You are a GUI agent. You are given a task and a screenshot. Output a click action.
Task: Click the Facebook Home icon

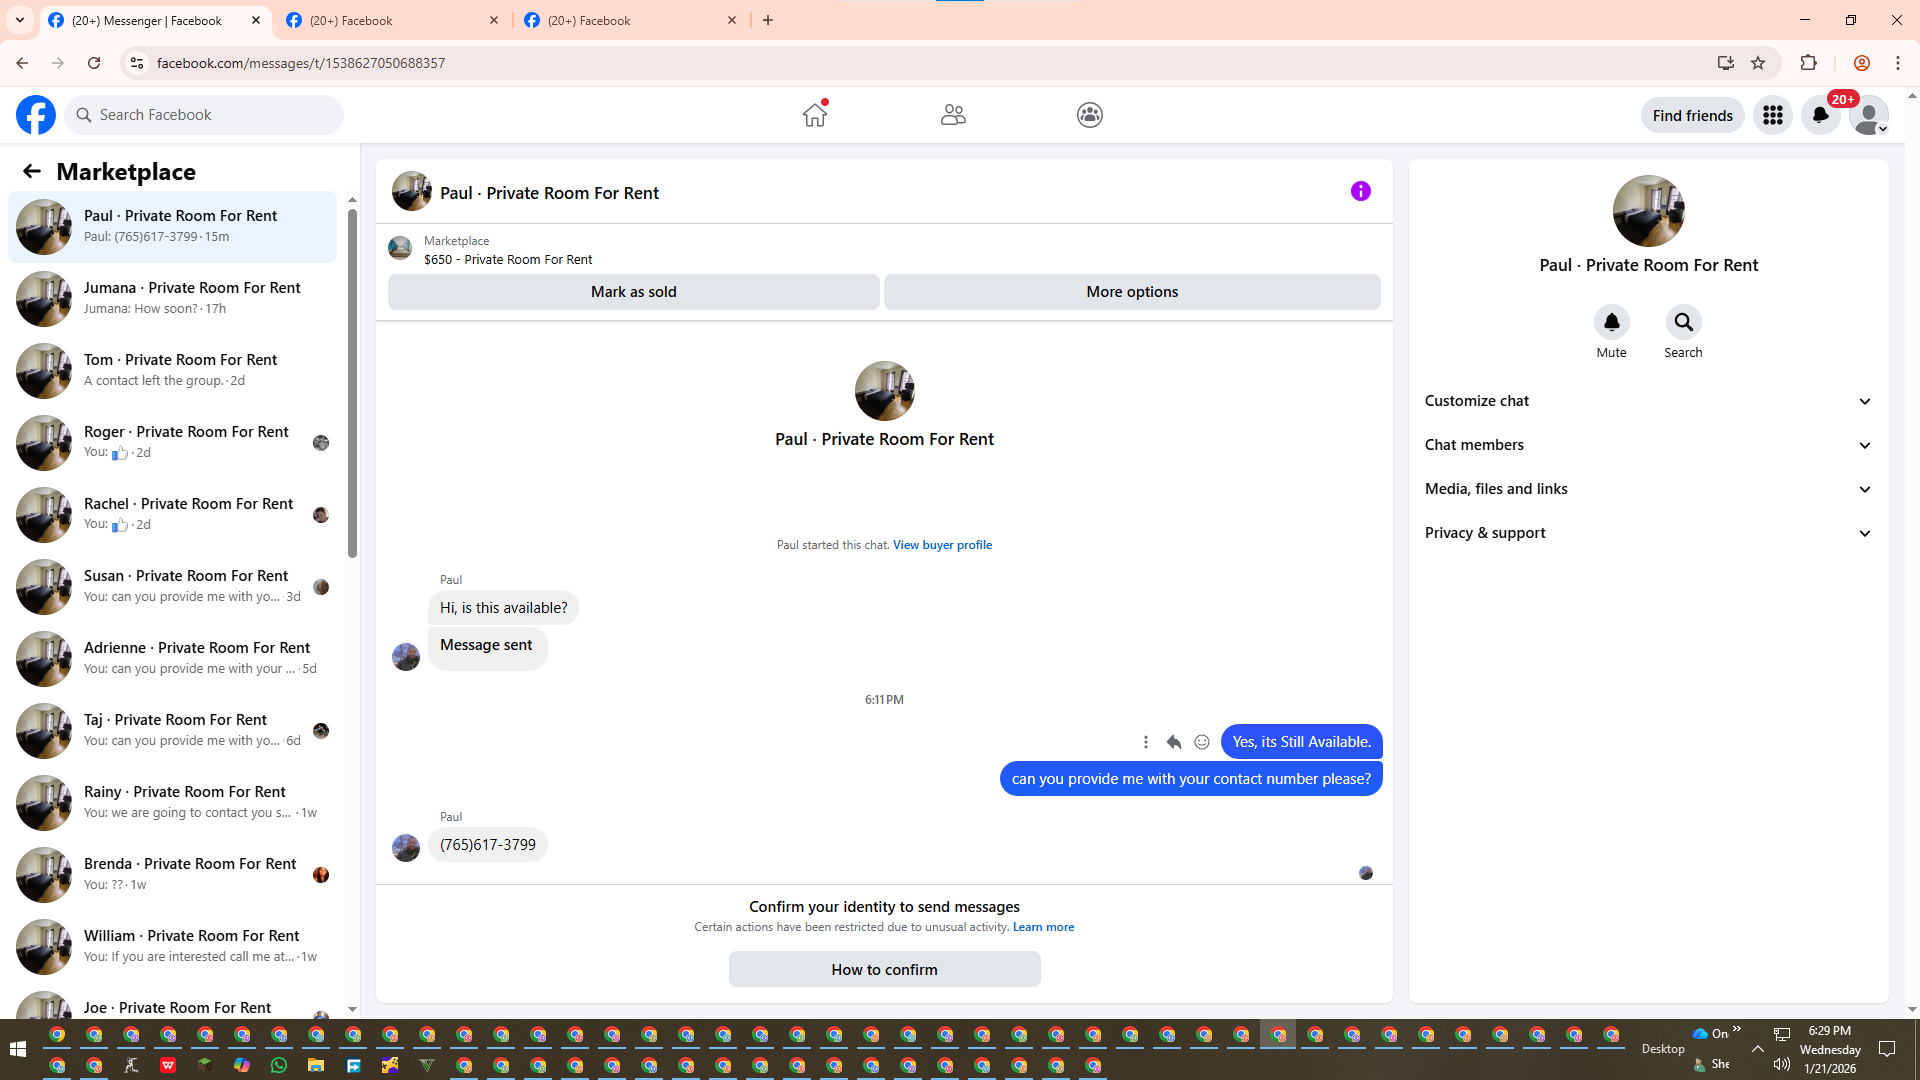(815, 115)
